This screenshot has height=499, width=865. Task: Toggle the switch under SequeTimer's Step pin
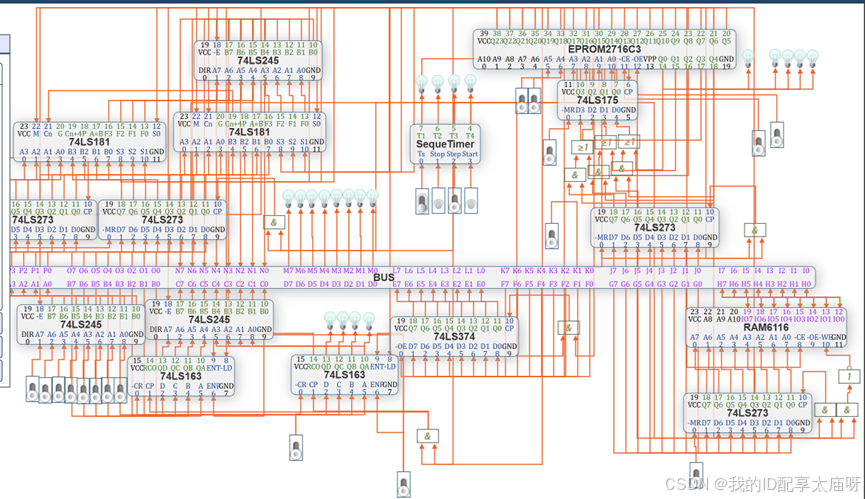tap(455, 201)
